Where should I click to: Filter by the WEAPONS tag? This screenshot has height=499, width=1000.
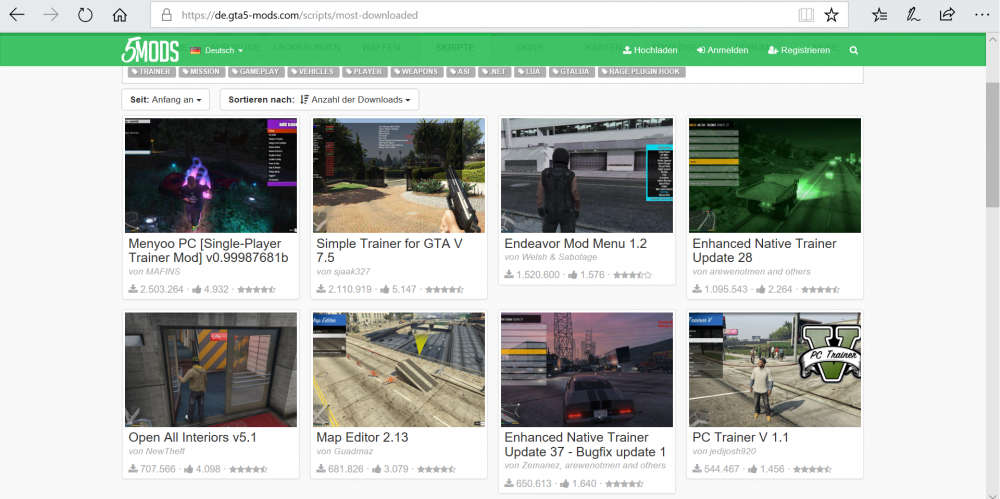pyautogui.click(x=416, y=71)
